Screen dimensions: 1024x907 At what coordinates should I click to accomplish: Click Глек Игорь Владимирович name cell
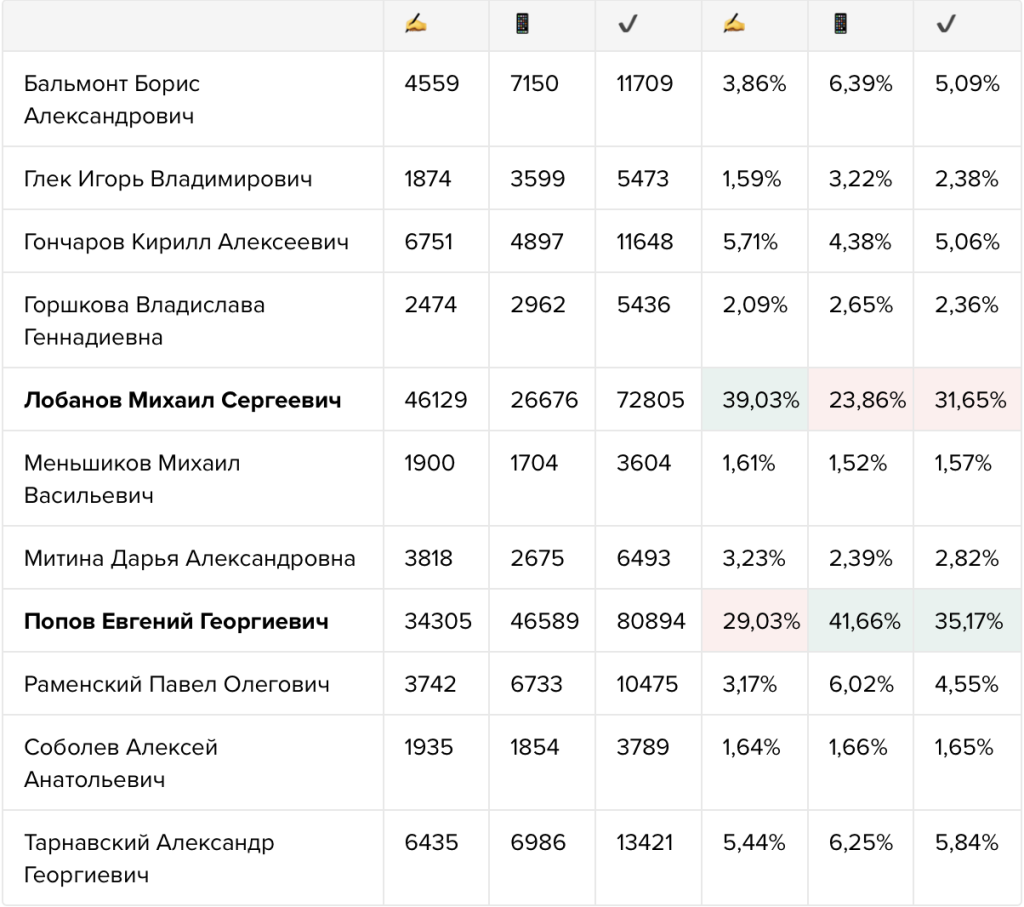[x=193, y=178]
